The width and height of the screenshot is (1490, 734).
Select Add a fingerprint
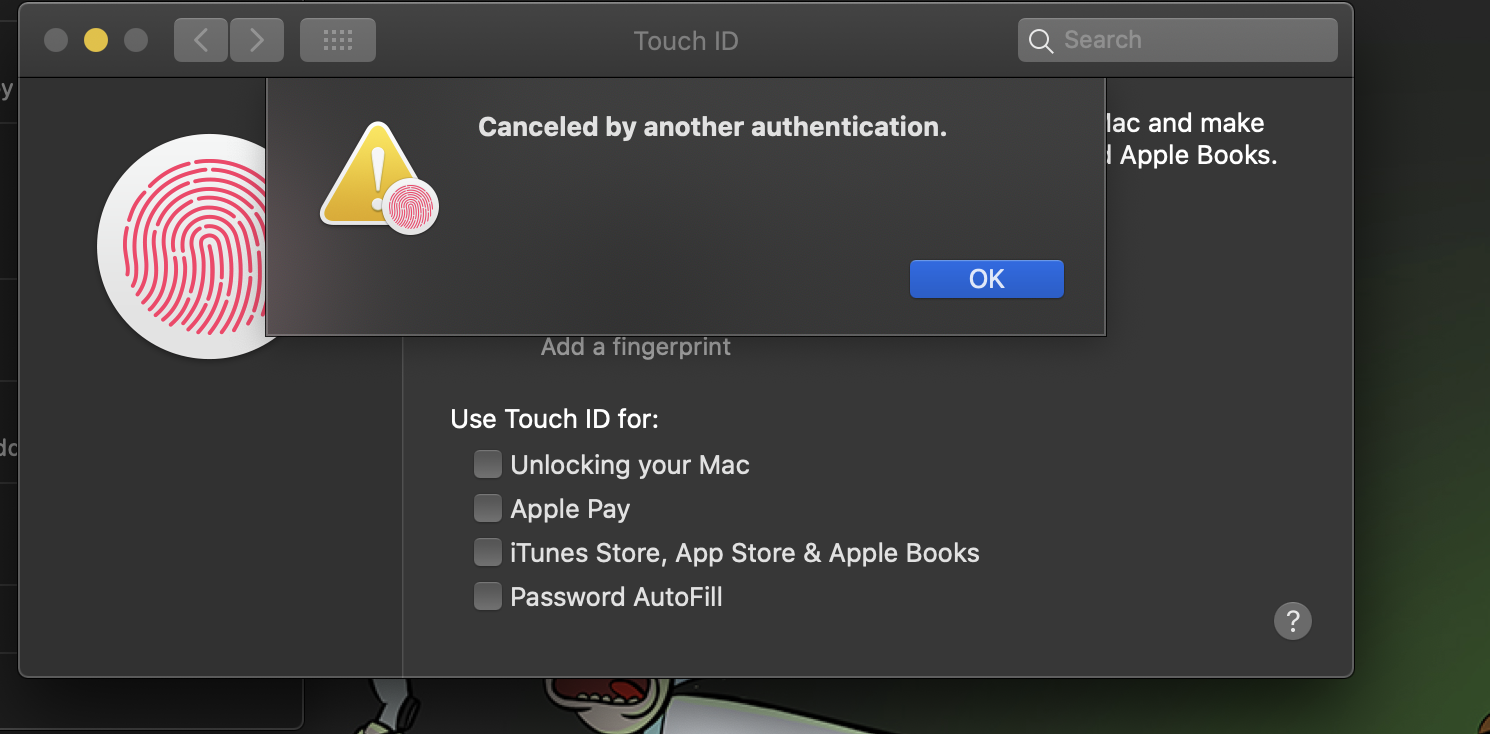click(x=635, y=346)
